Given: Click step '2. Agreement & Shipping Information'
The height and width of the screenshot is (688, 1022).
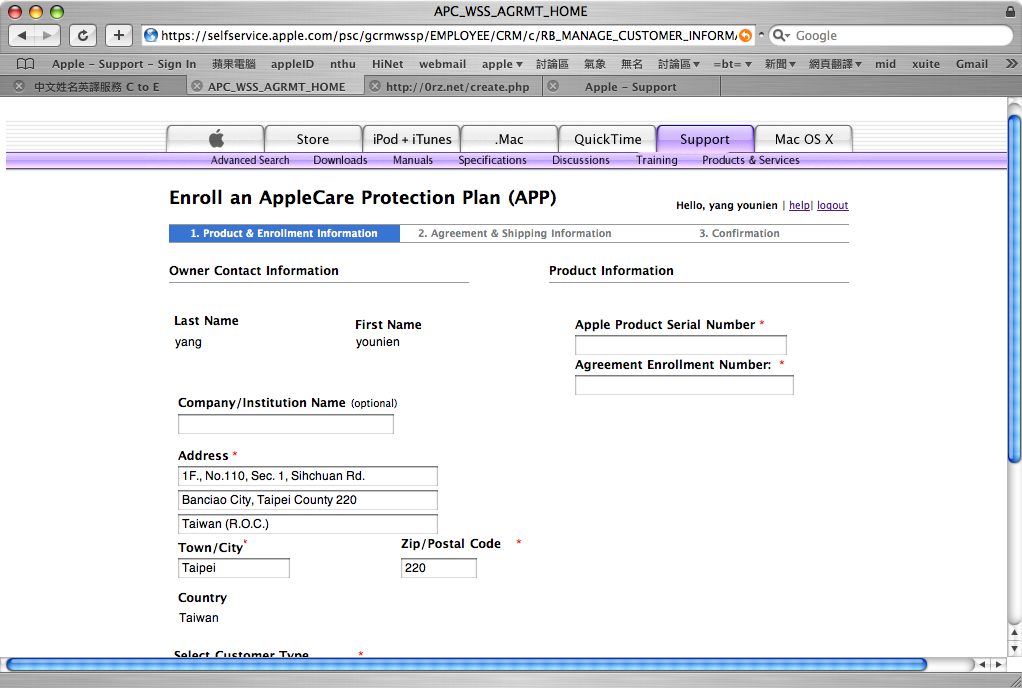Looking at the screenshot, I should [515, 233].
